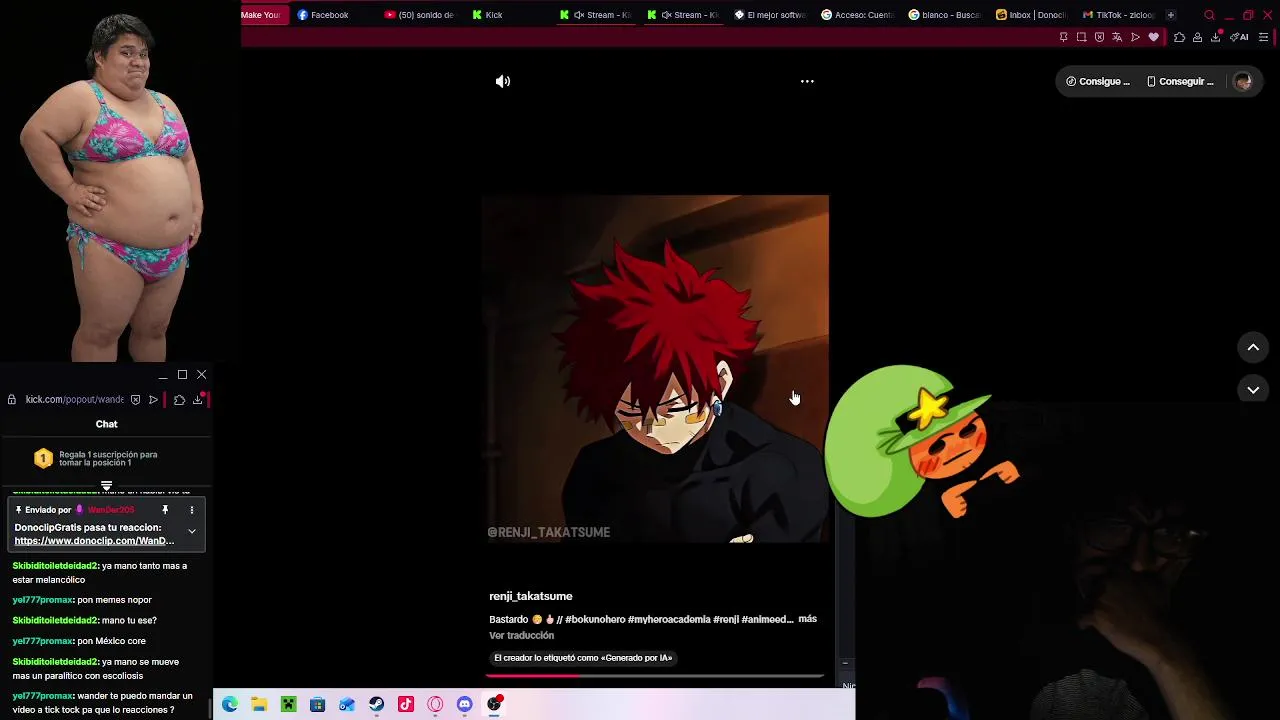Click the 'Conseguir ...' app button
The image size is (1280, 720).
coord(1180,82)
